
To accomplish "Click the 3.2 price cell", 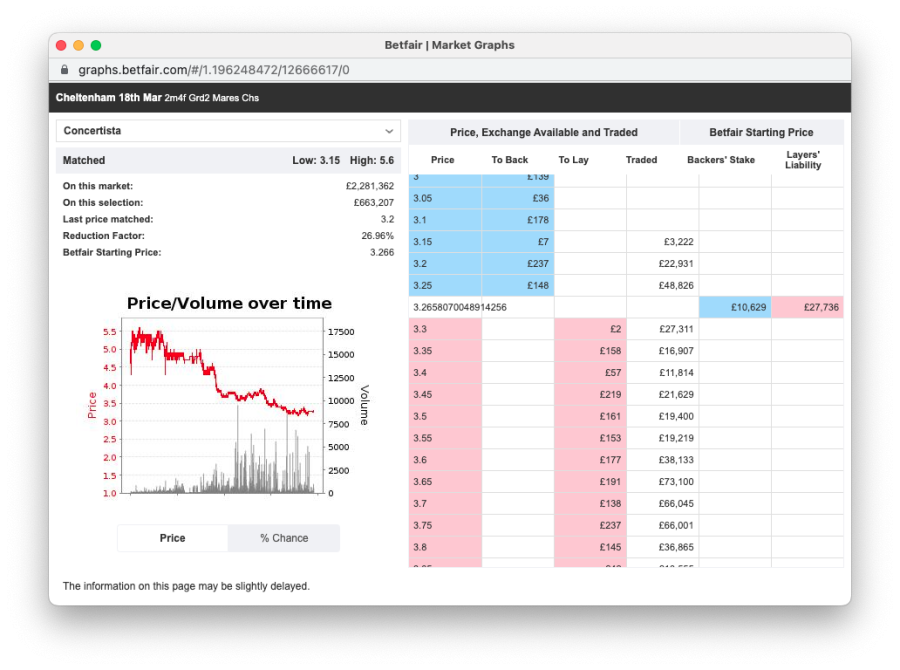I will 445,264.
